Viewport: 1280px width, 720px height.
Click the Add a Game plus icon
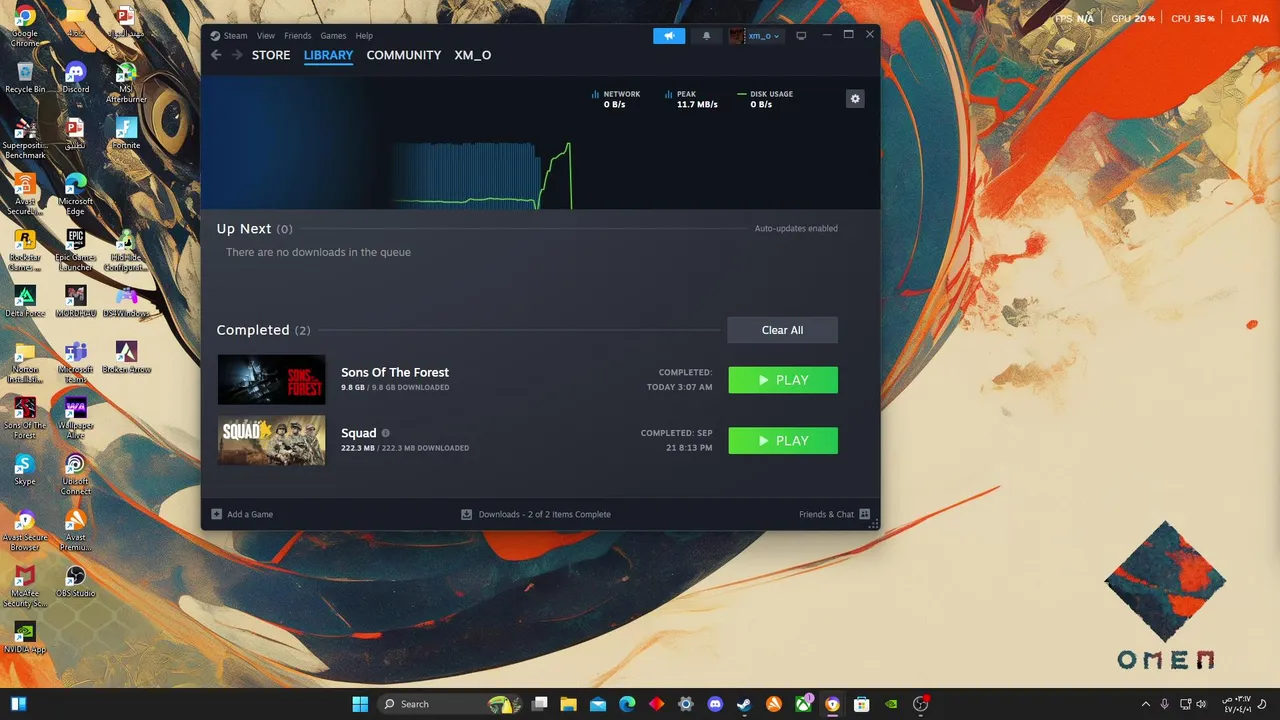click(x=217, y=514)
